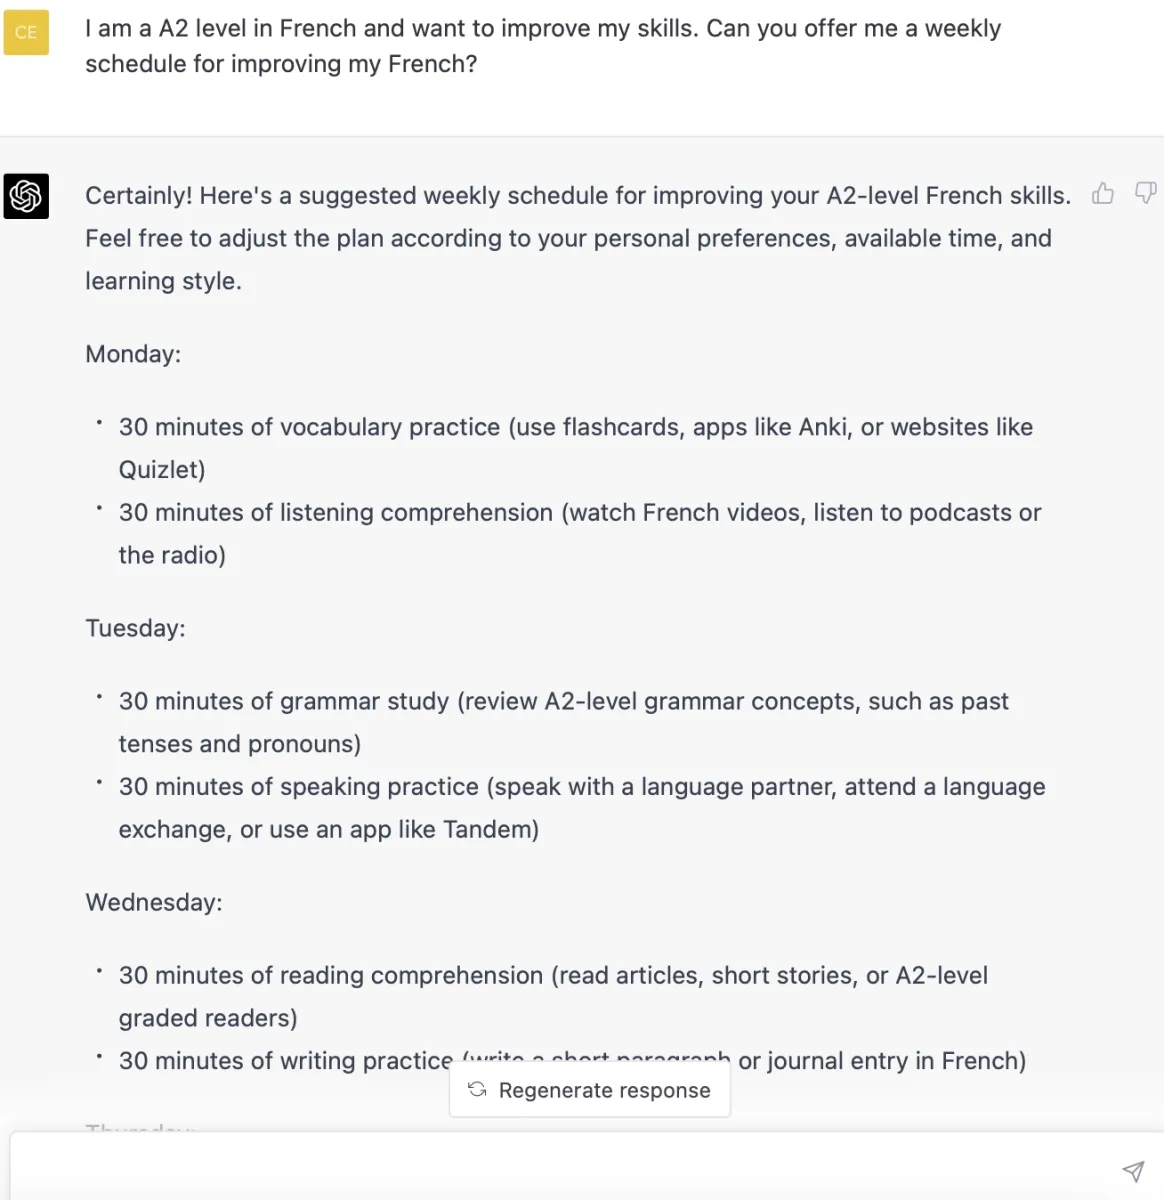The width and height of the screenshot is (1164, 1200).
Task: Select the writing practice bullet text
Action: (x=572, y=1060)
